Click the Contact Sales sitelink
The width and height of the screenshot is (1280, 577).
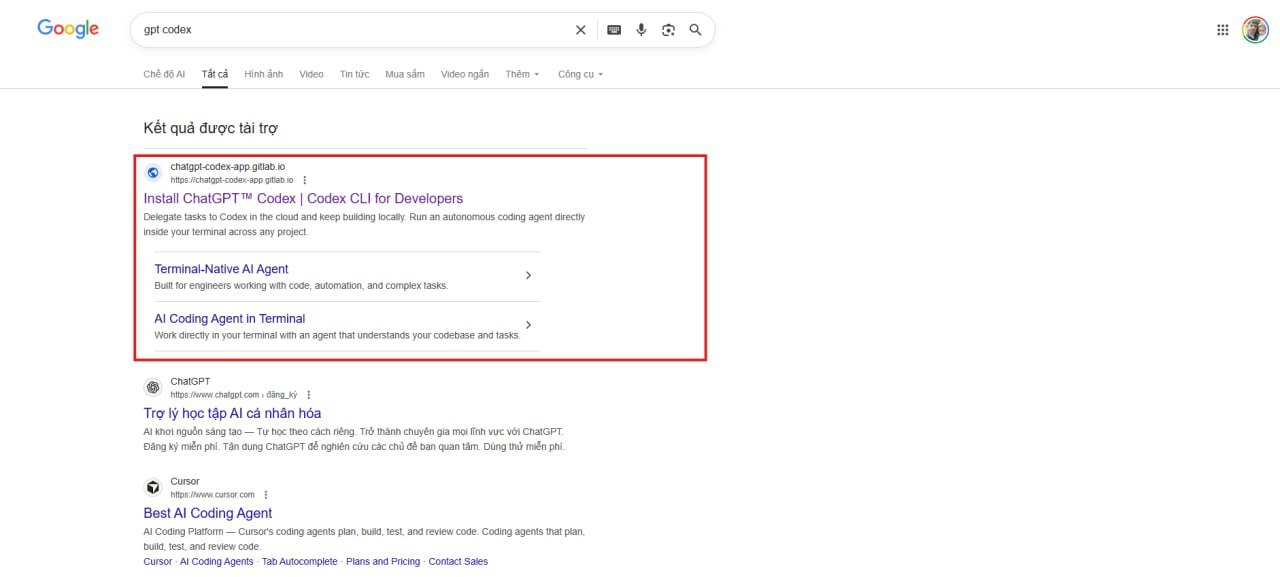458,562
